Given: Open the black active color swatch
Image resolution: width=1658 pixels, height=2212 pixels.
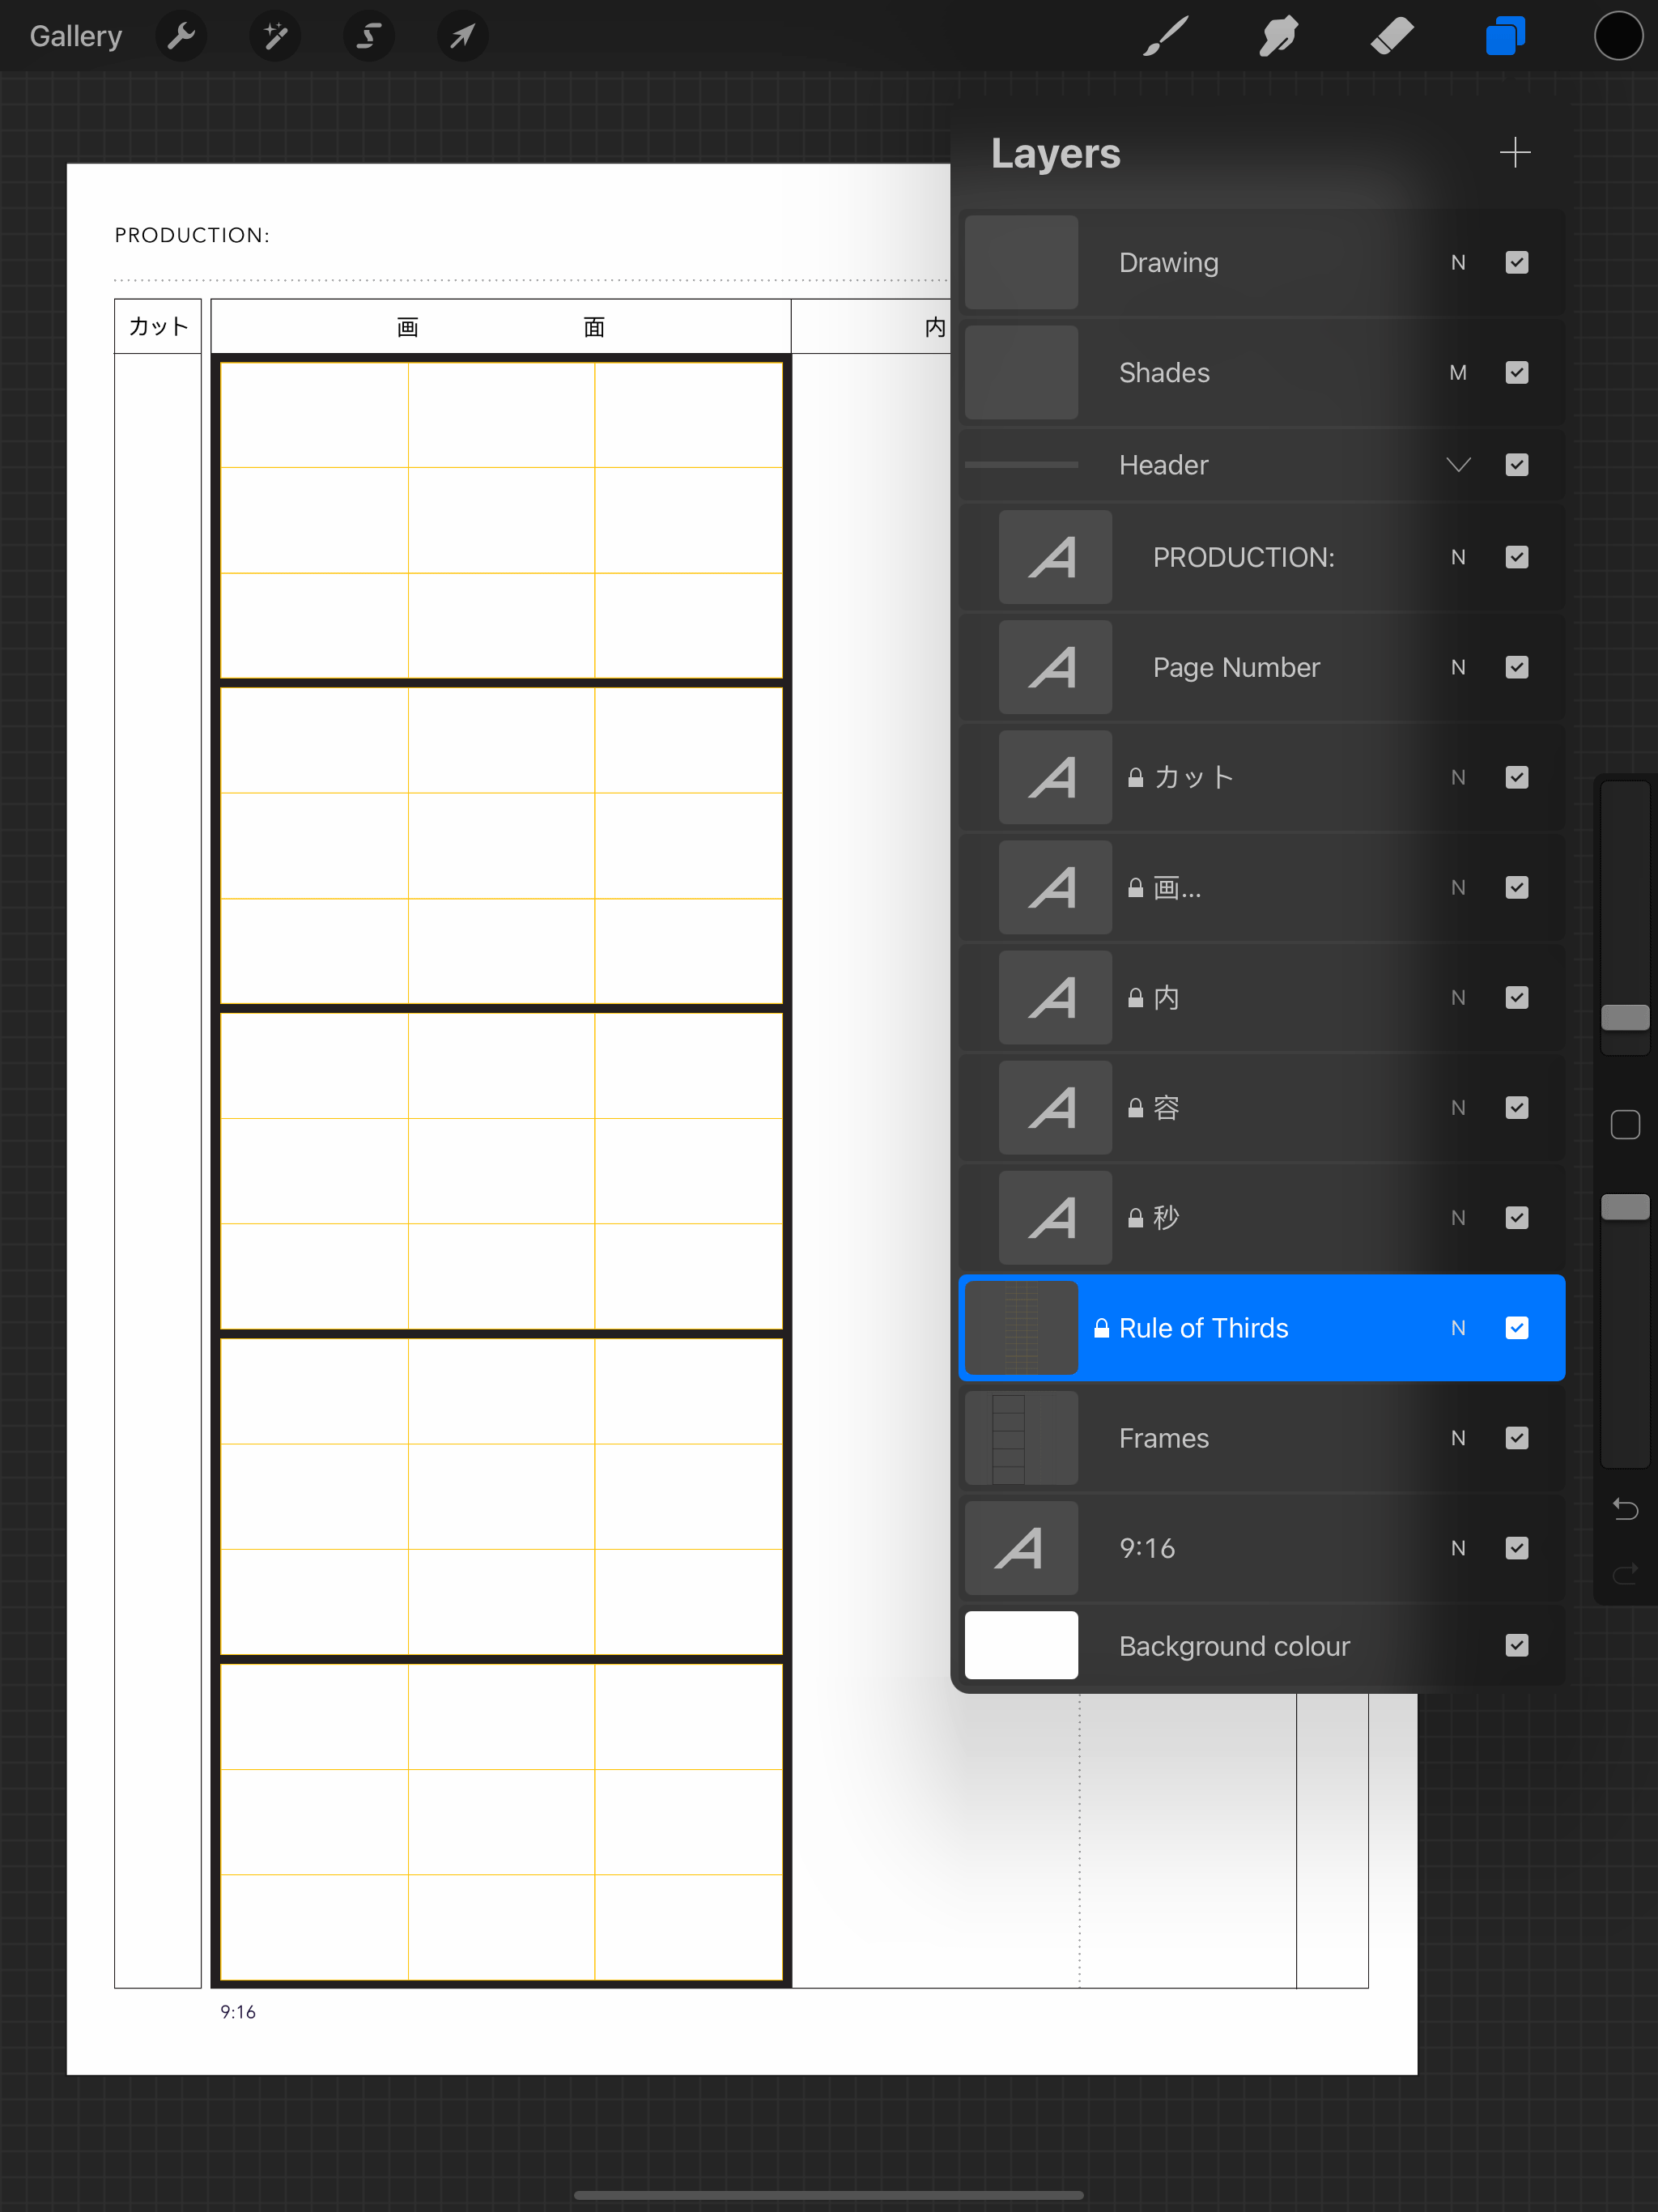Looking at the screenshot, I should pyautogui.click(x=1618, y=37).
